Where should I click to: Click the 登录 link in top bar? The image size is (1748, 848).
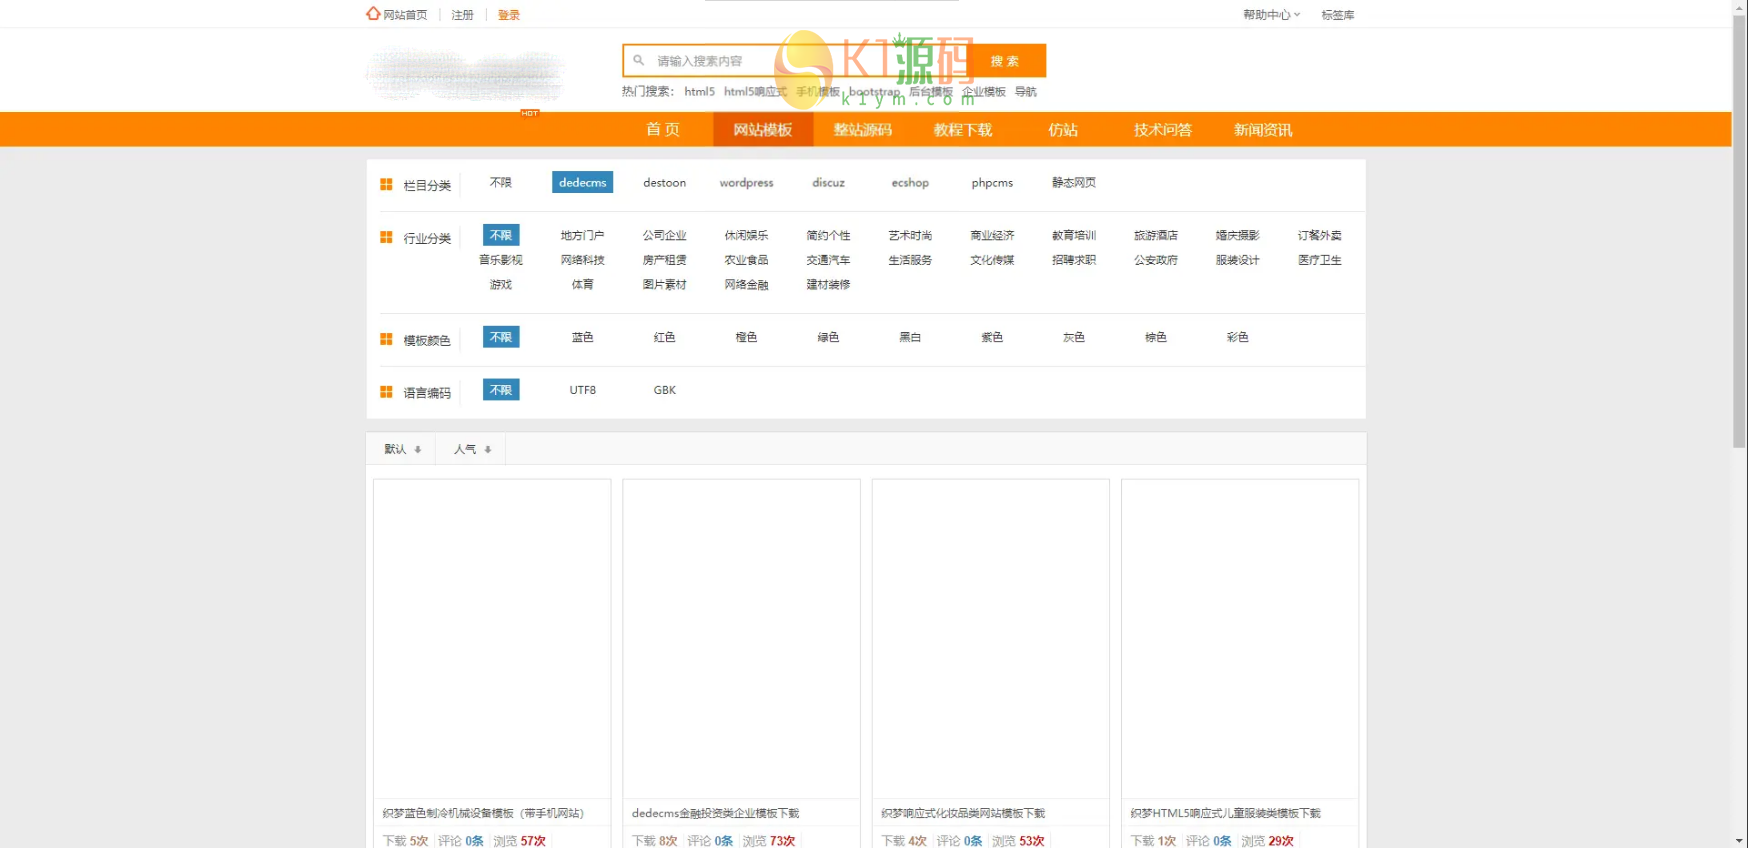(x=509, y=15)
